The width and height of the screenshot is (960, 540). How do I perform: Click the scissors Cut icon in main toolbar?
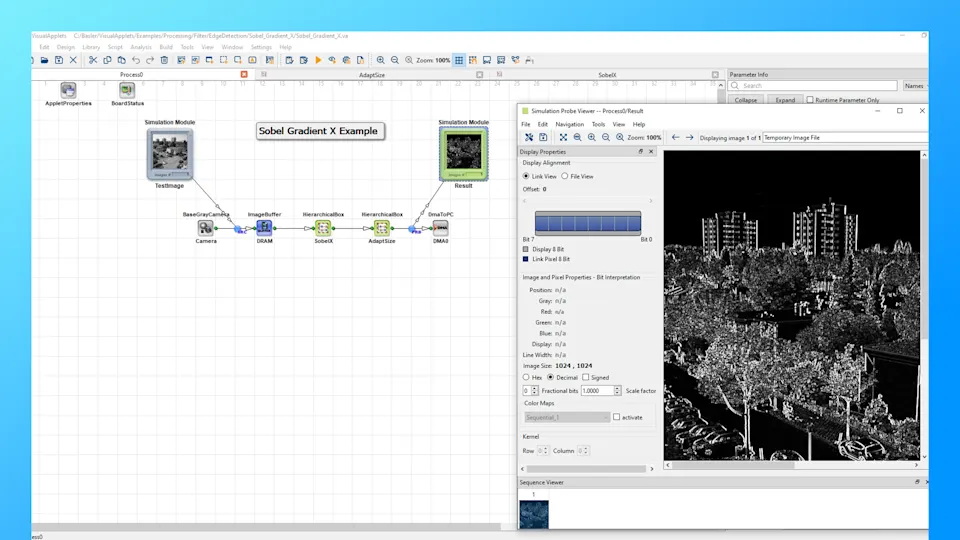[x=93, y=60]
